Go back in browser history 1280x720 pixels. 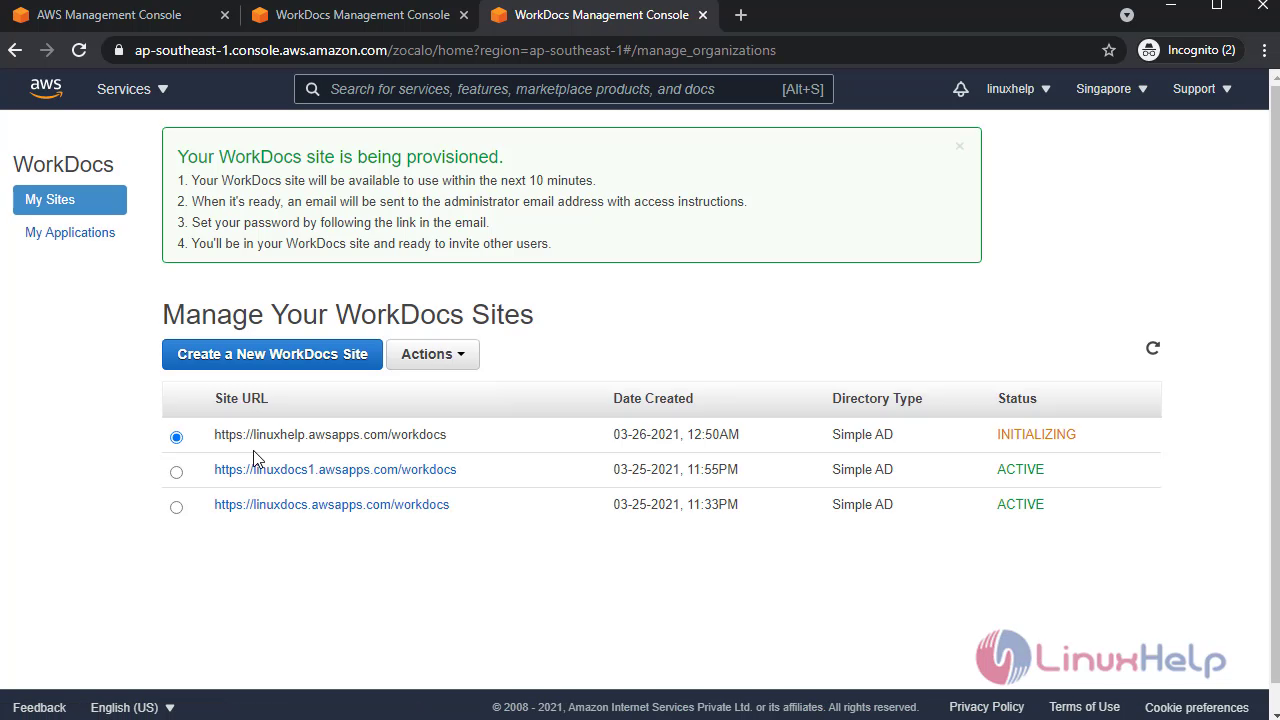[15, 50]
